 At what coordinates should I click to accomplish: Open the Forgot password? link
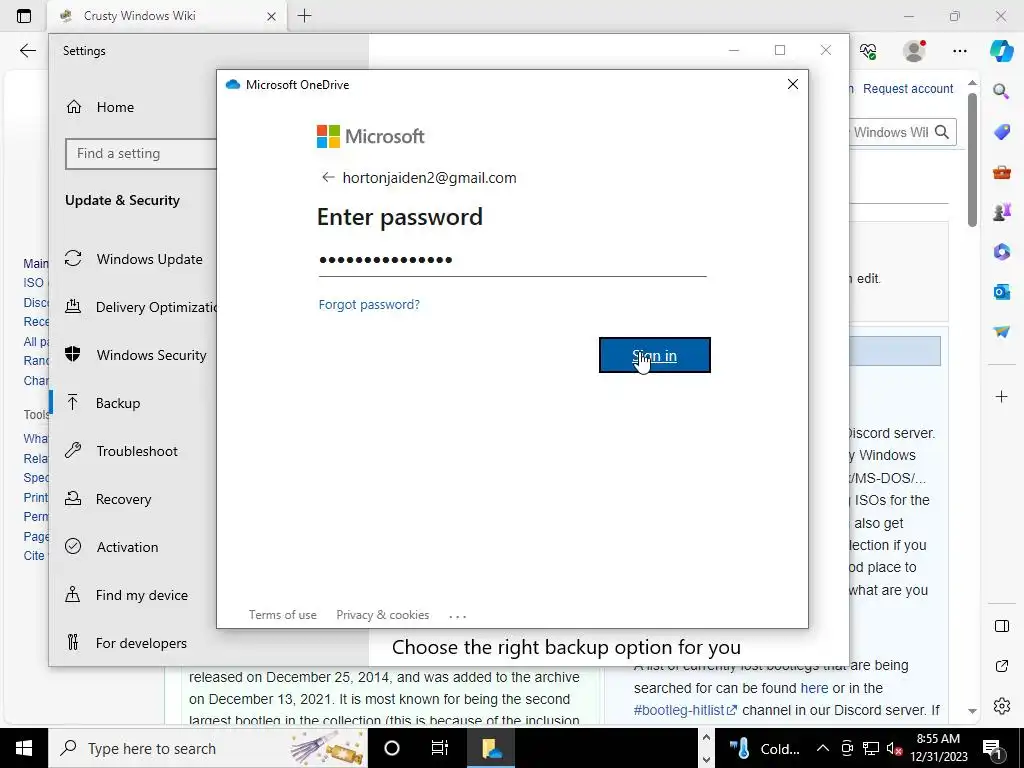coord(369,304)
